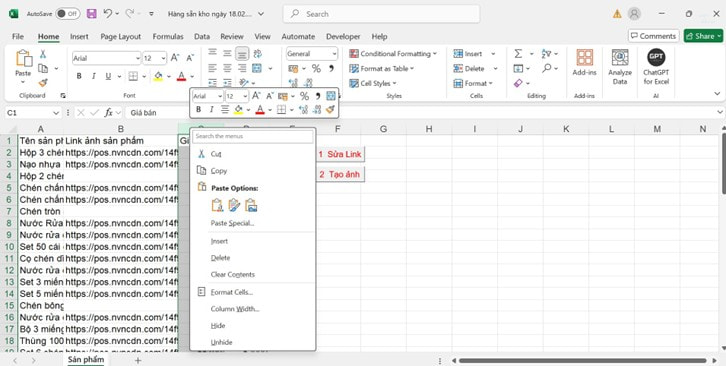This screenshot has height=366, width=726.
Task: Click mini toolbar Fill Color bucket
Action: point(238,110)
